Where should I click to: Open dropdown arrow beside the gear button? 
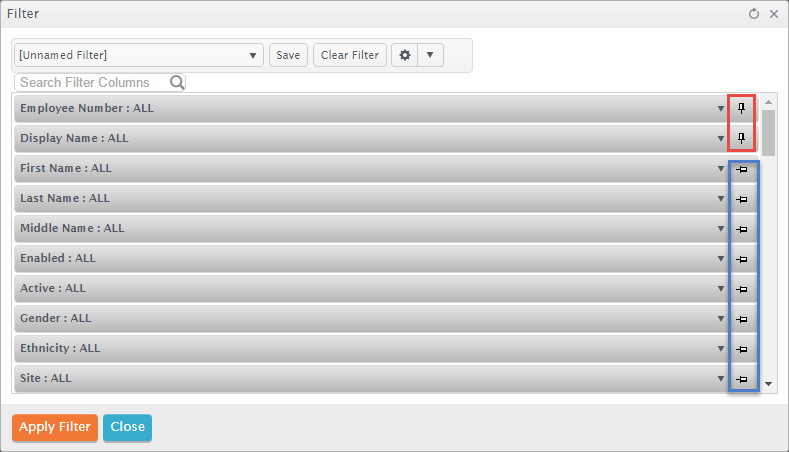click(x=430, y=55)
